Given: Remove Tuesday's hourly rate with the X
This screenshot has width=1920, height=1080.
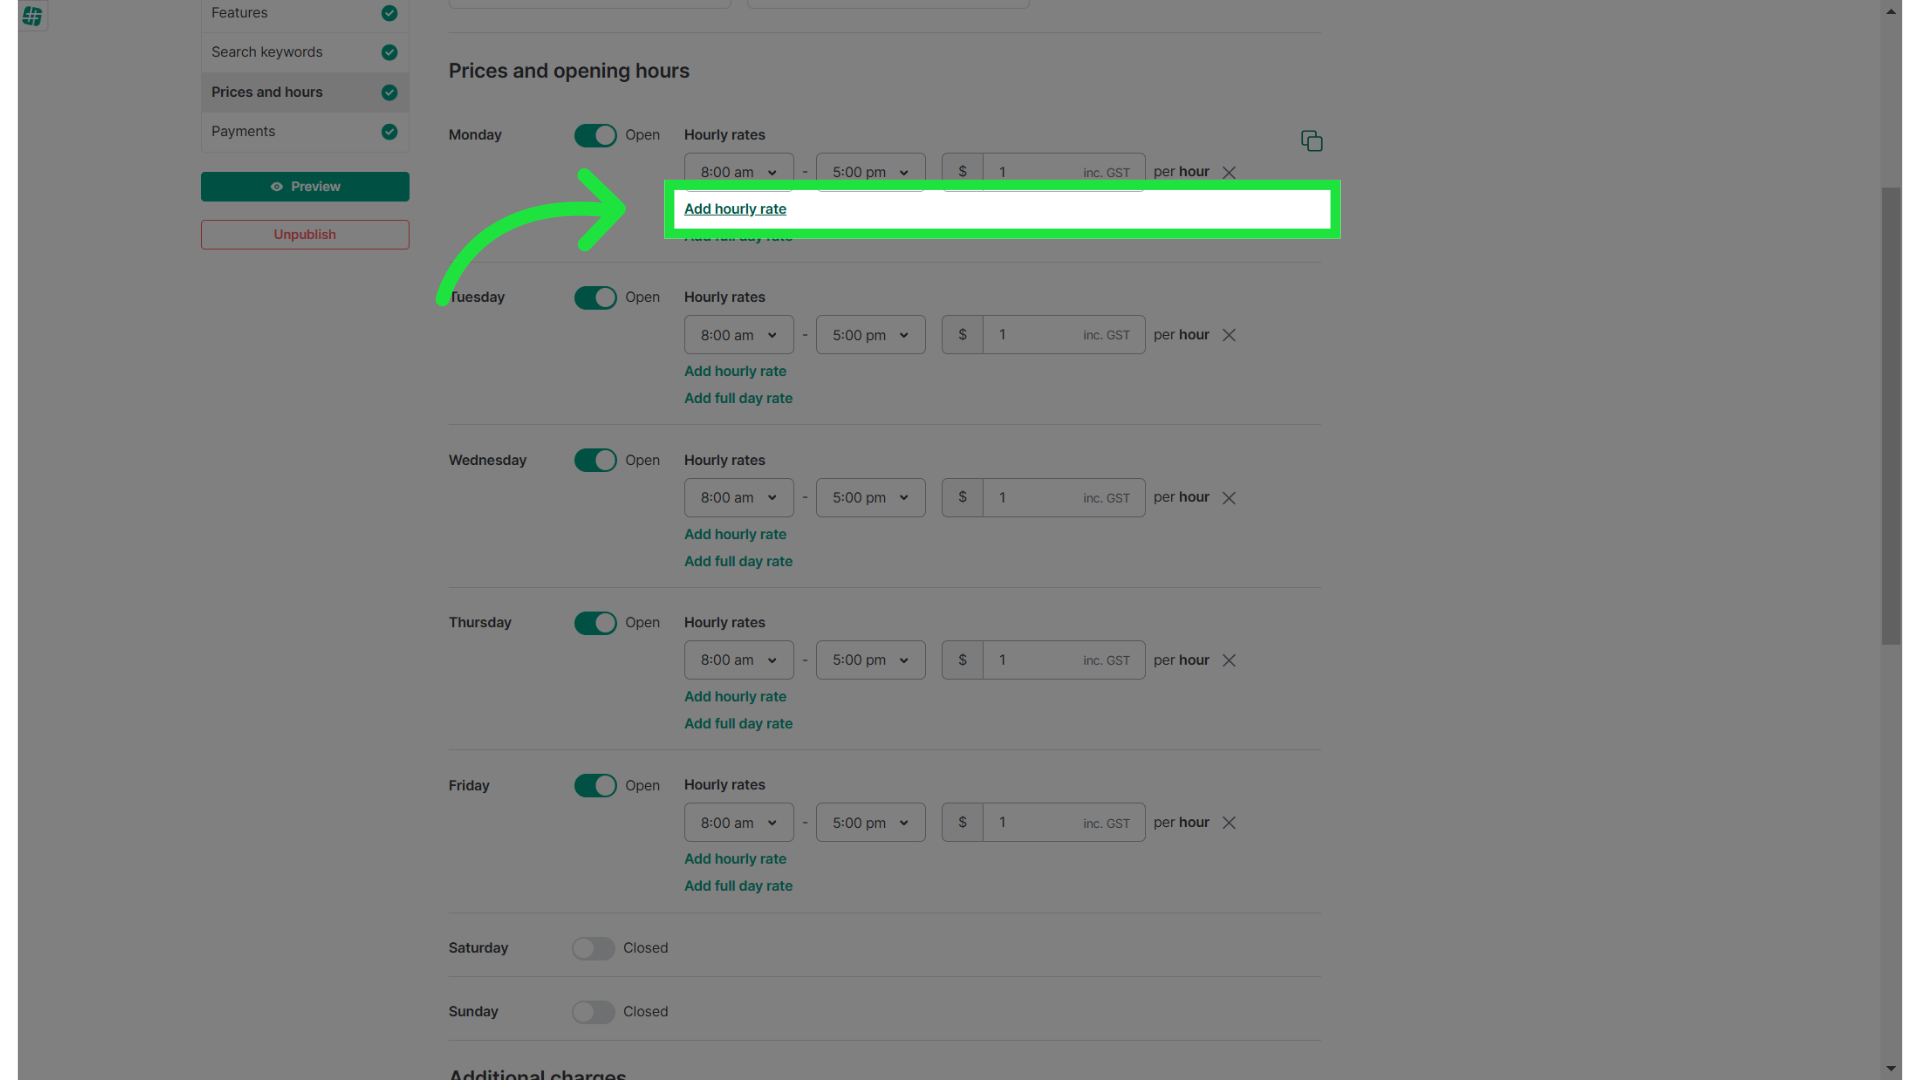Looking at the screenshot, I should 1229,335.
